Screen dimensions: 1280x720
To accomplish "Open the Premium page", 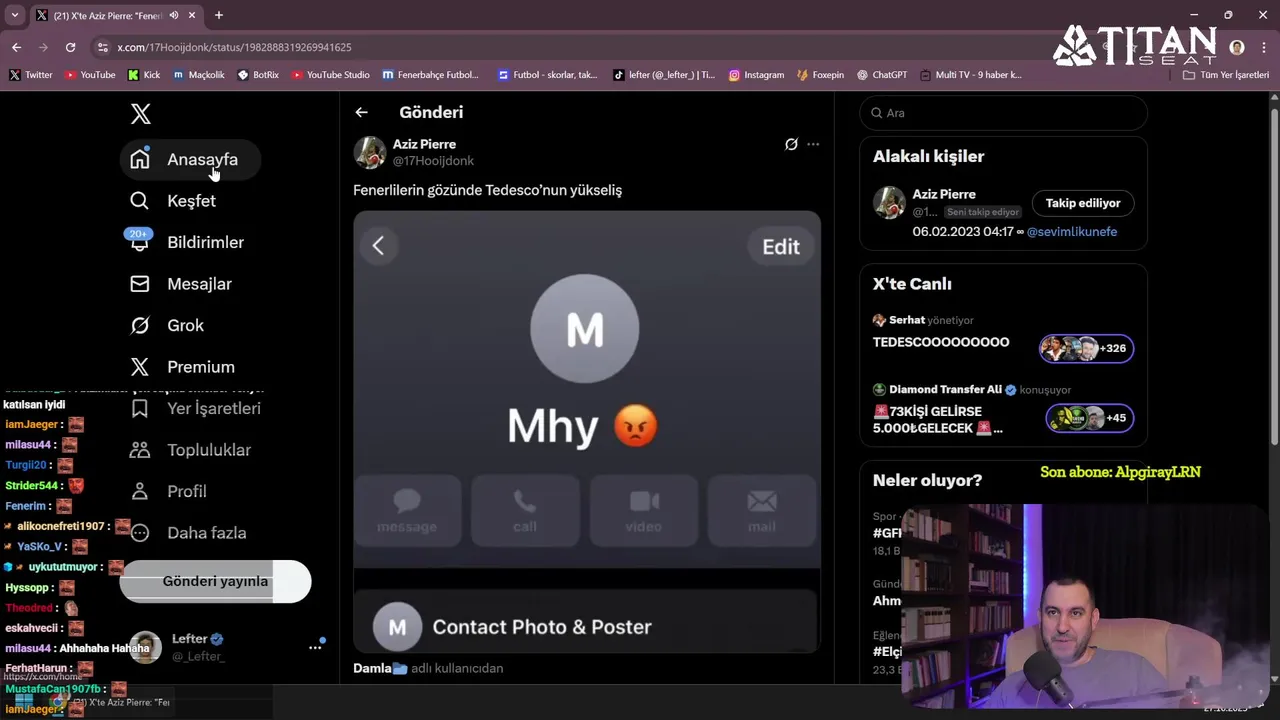I will pos(183,367).
